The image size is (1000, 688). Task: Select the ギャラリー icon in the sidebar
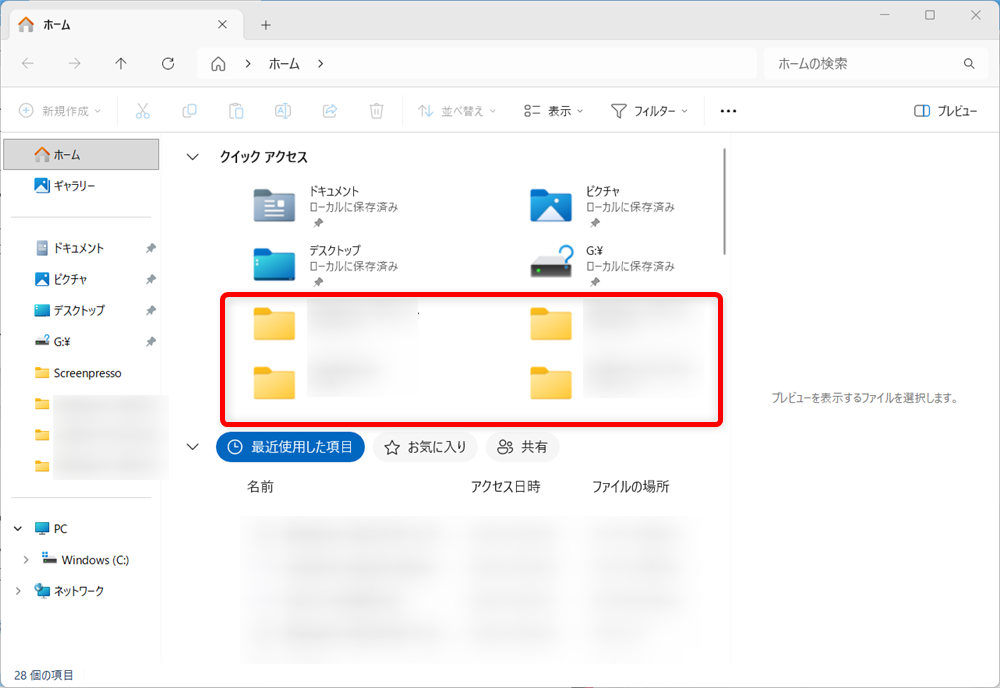(41, 185)
